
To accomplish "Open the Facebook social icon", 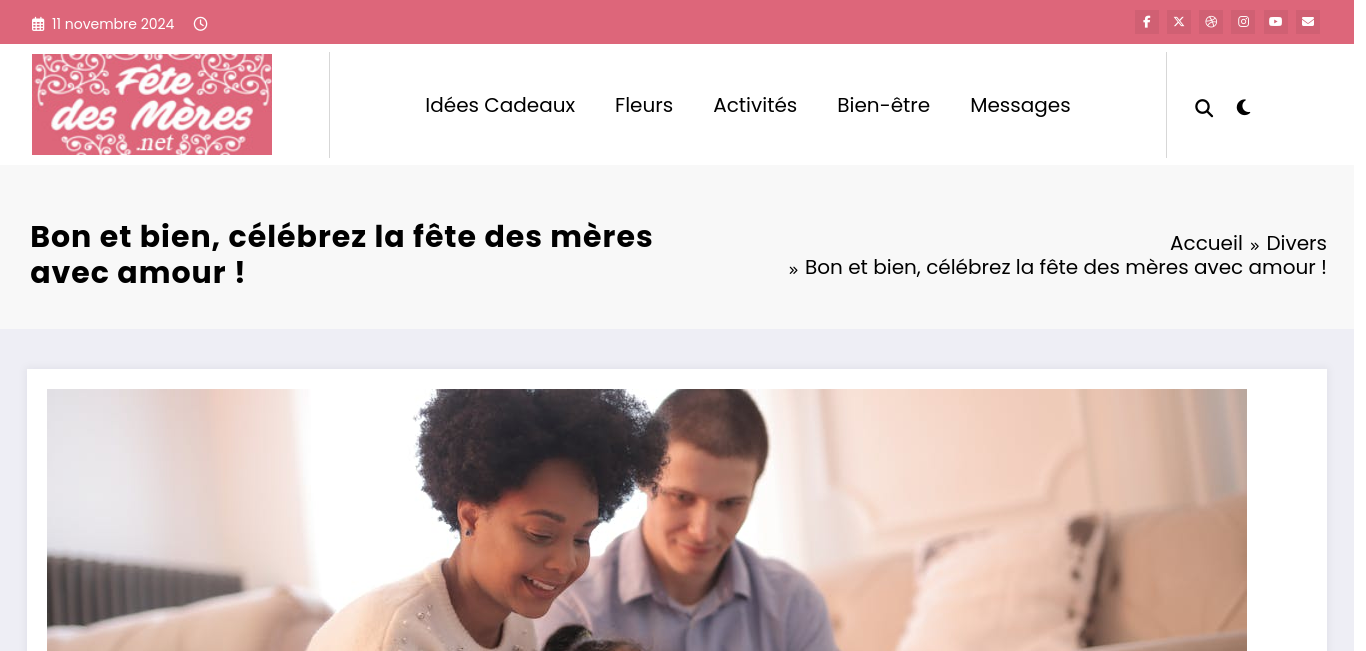I will [x=1147, y=22].
